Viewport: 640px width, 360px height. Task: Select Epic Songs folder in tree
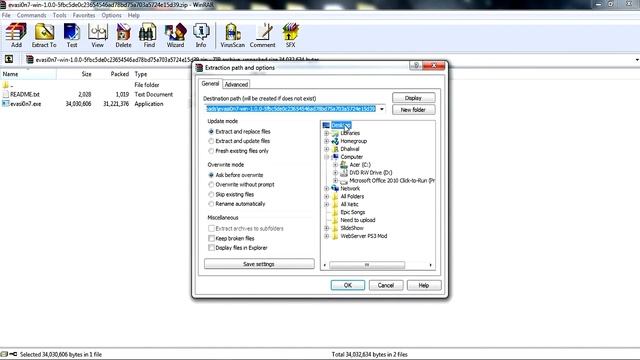[353, 212]
